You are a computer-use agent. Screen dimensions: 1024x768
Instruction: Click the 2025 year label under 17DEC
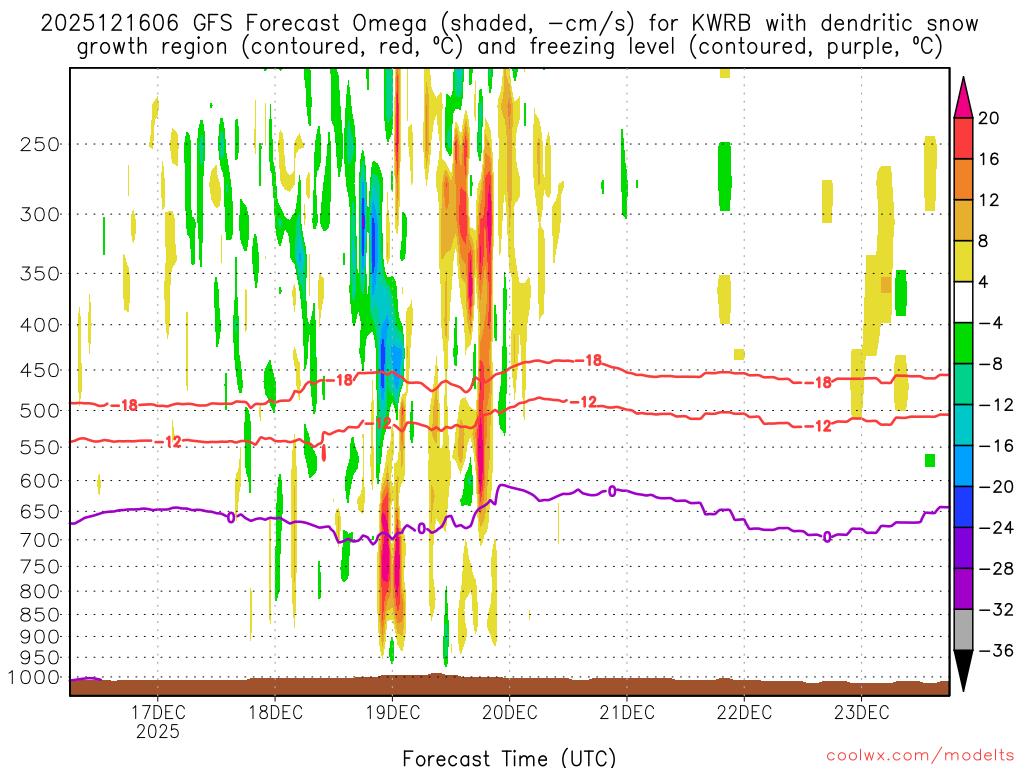(x=158, y=731)
